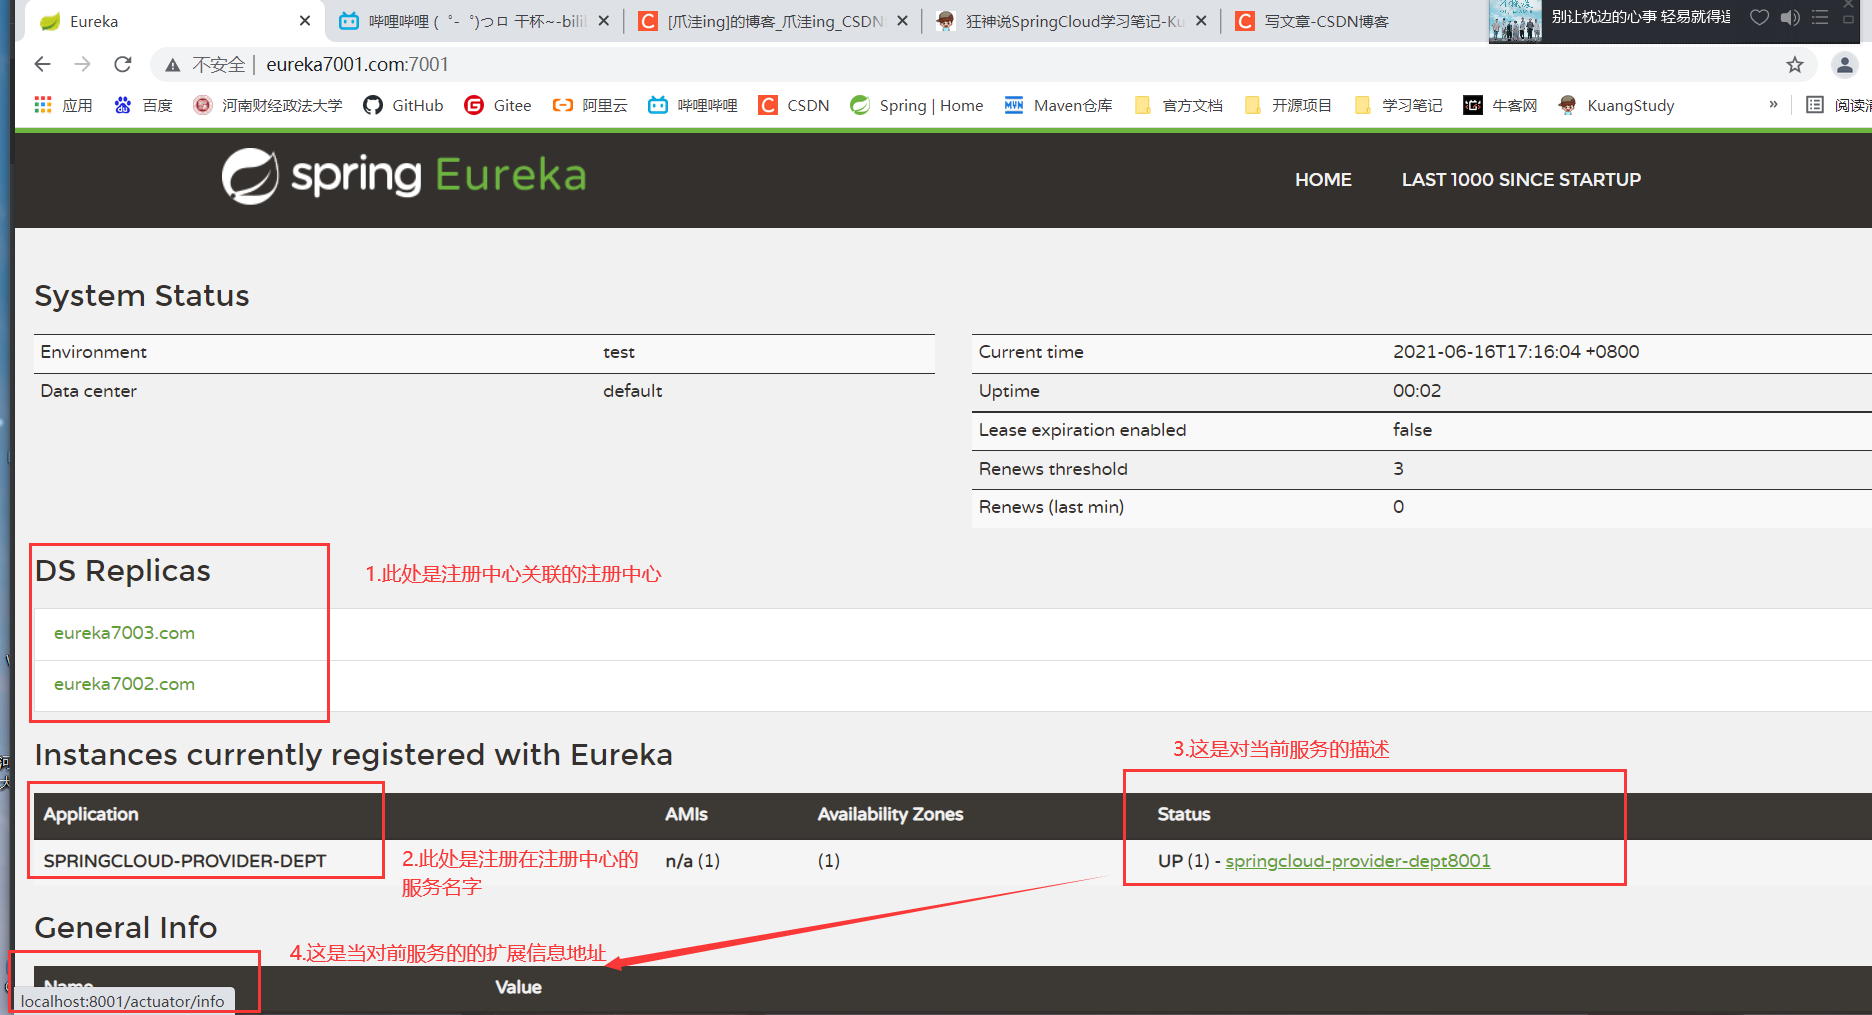Open the eureka7002.com replica link
This screenshot has width=1872, height=1015.
pyautogui.click(x=124, y=684)
